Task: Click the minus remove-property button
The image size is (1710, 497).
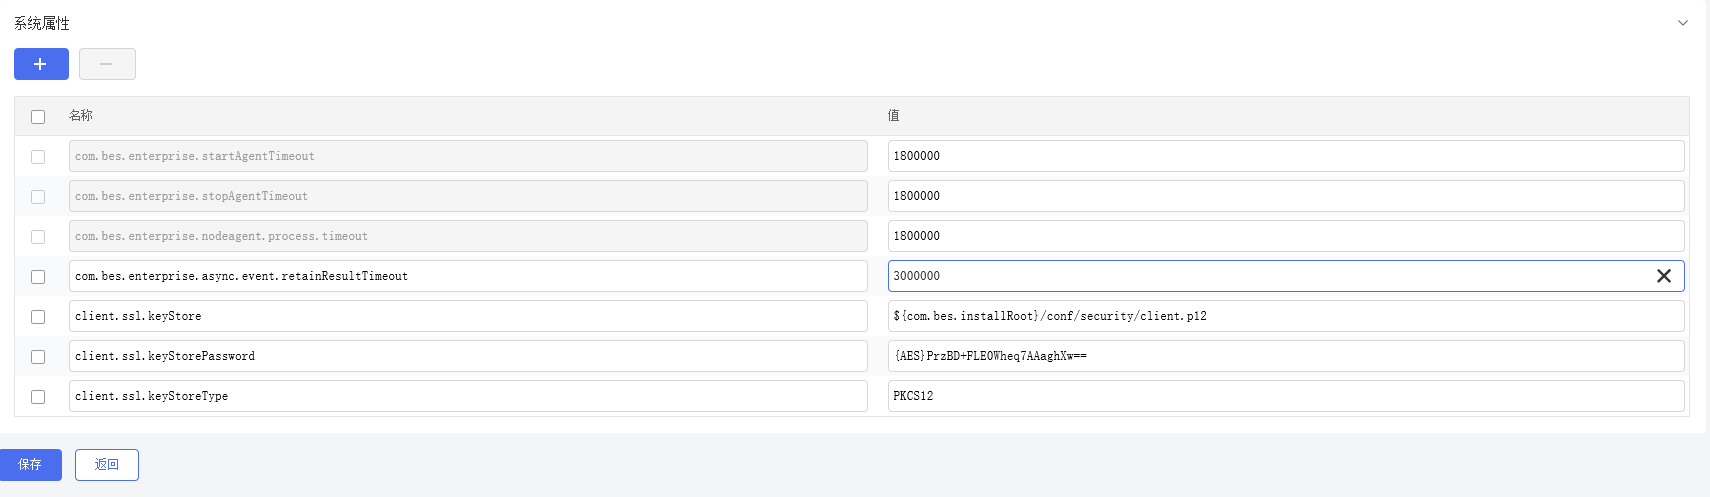Action: click(x=107, y=64)
